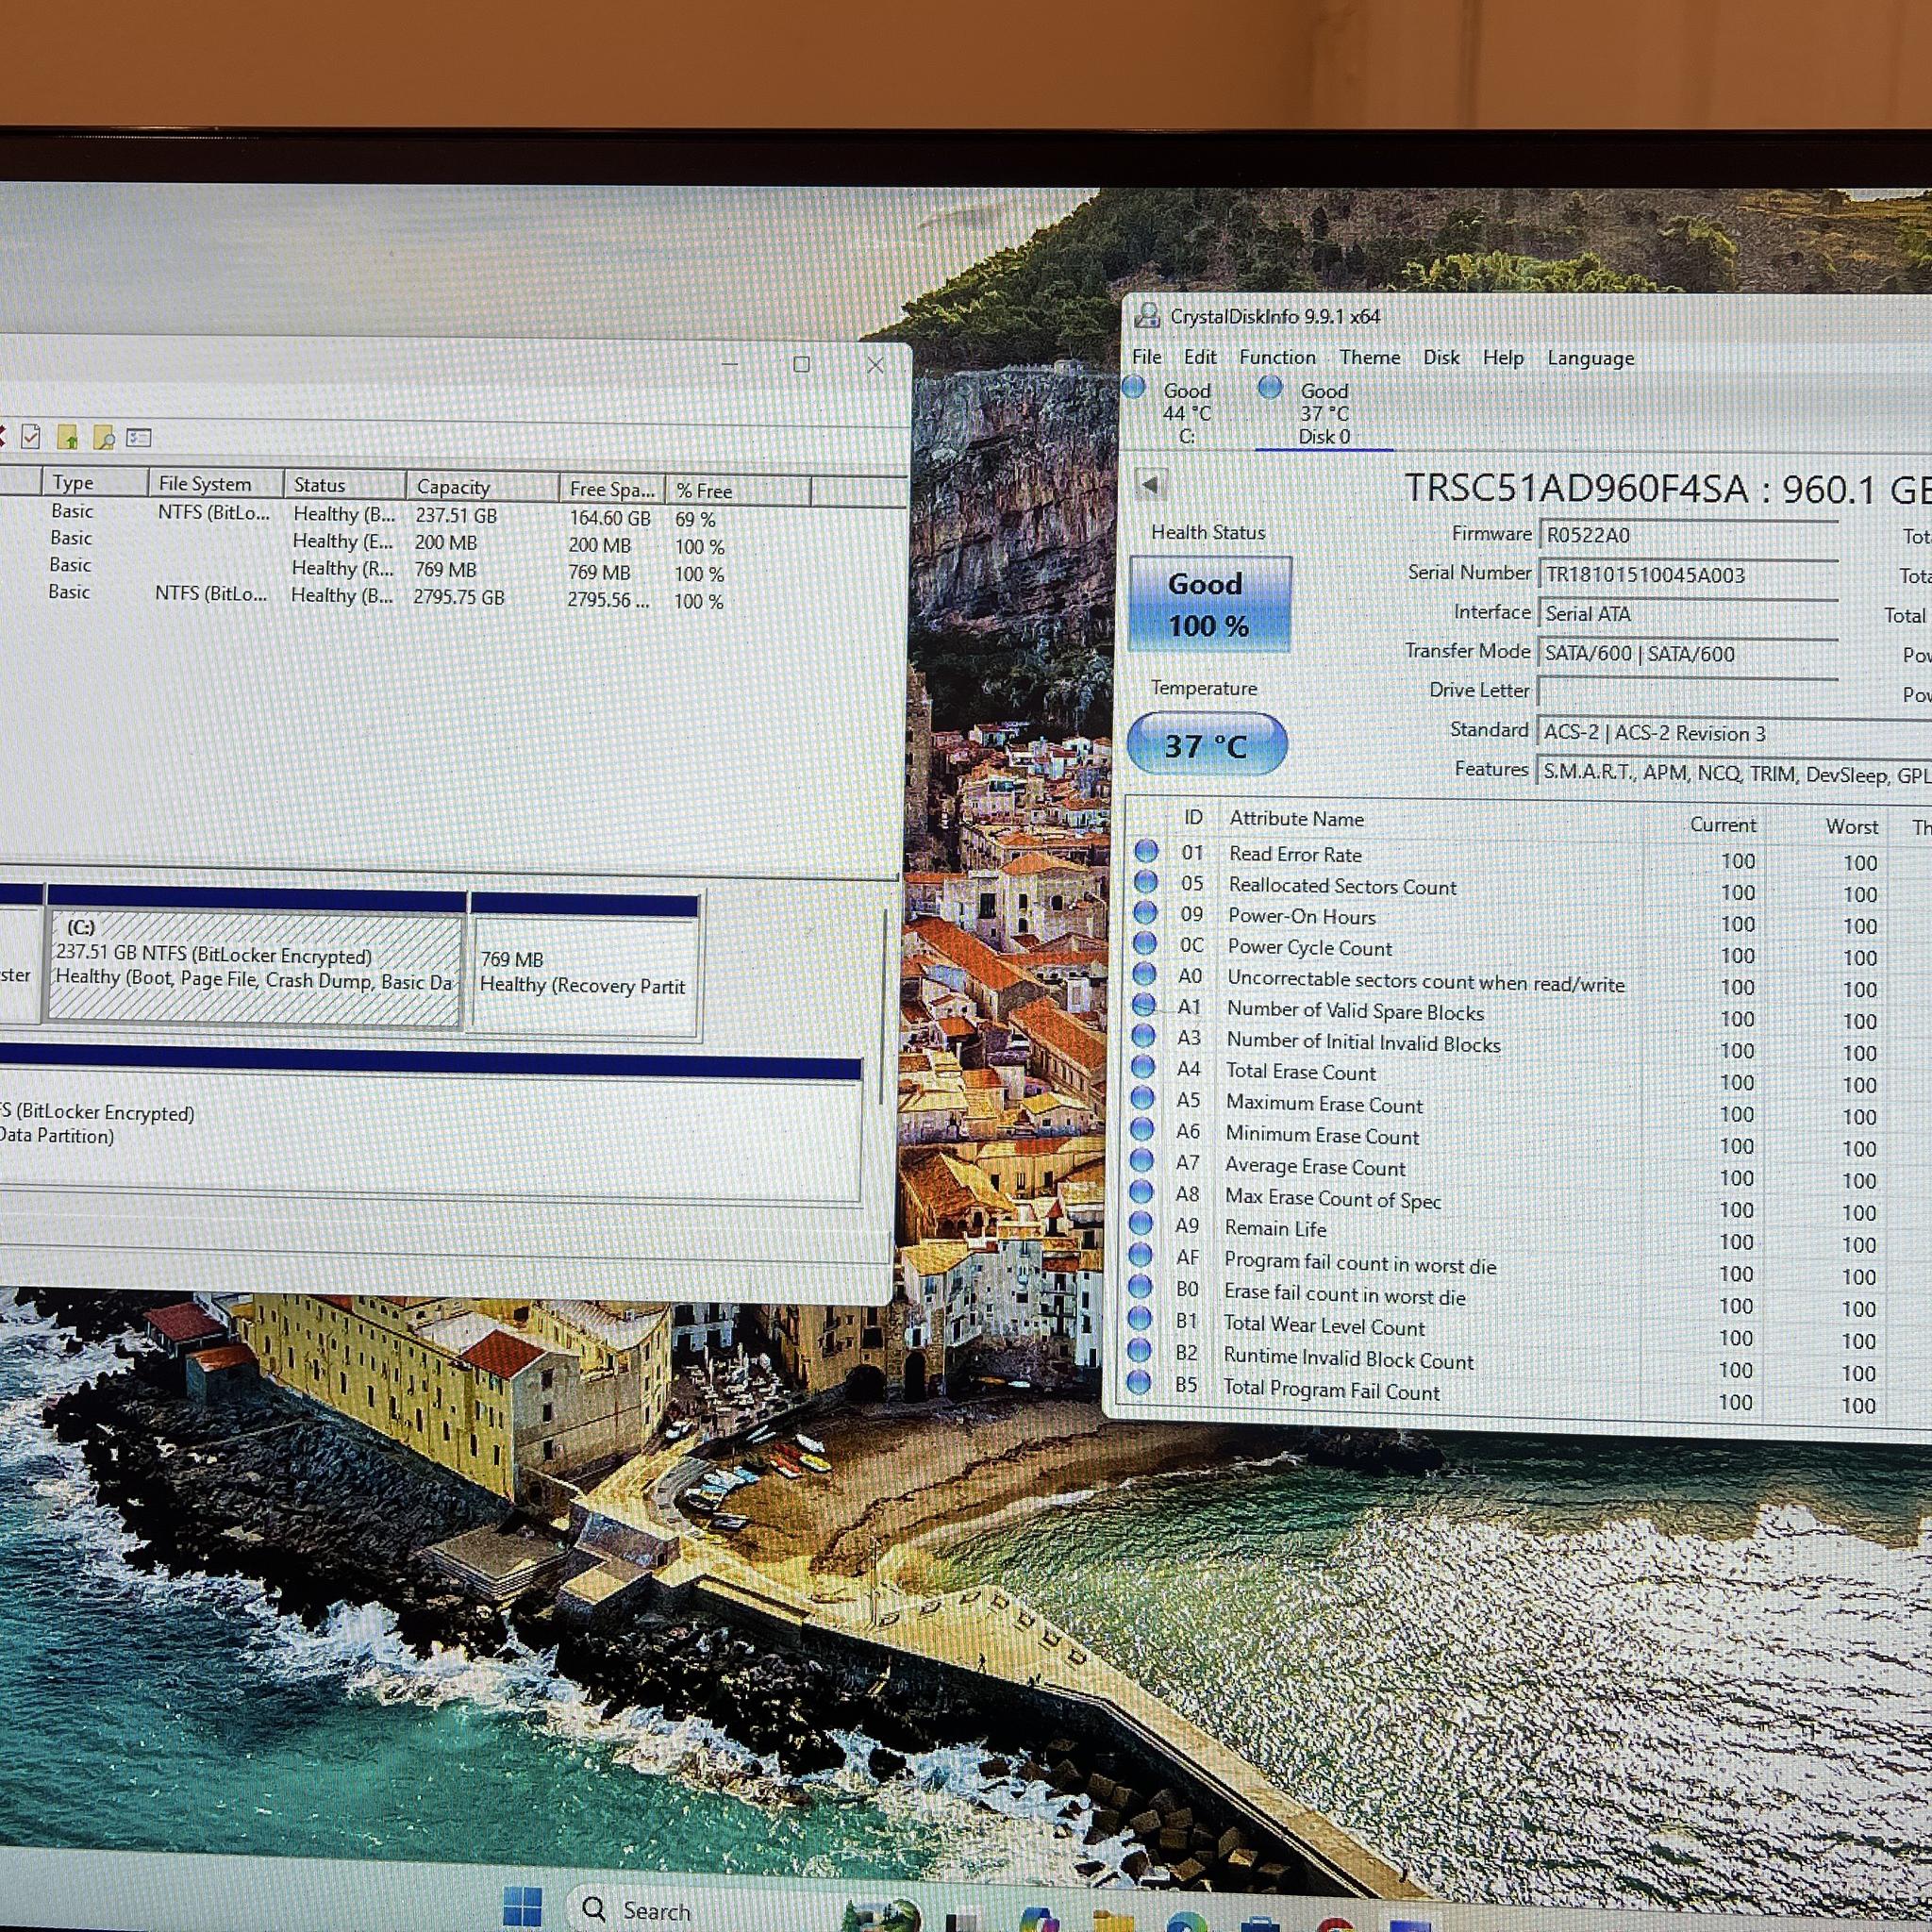Click the Transfer Mode field SATA/600
Screen dimensions: 1932x1932
[x=1688, y=654]
